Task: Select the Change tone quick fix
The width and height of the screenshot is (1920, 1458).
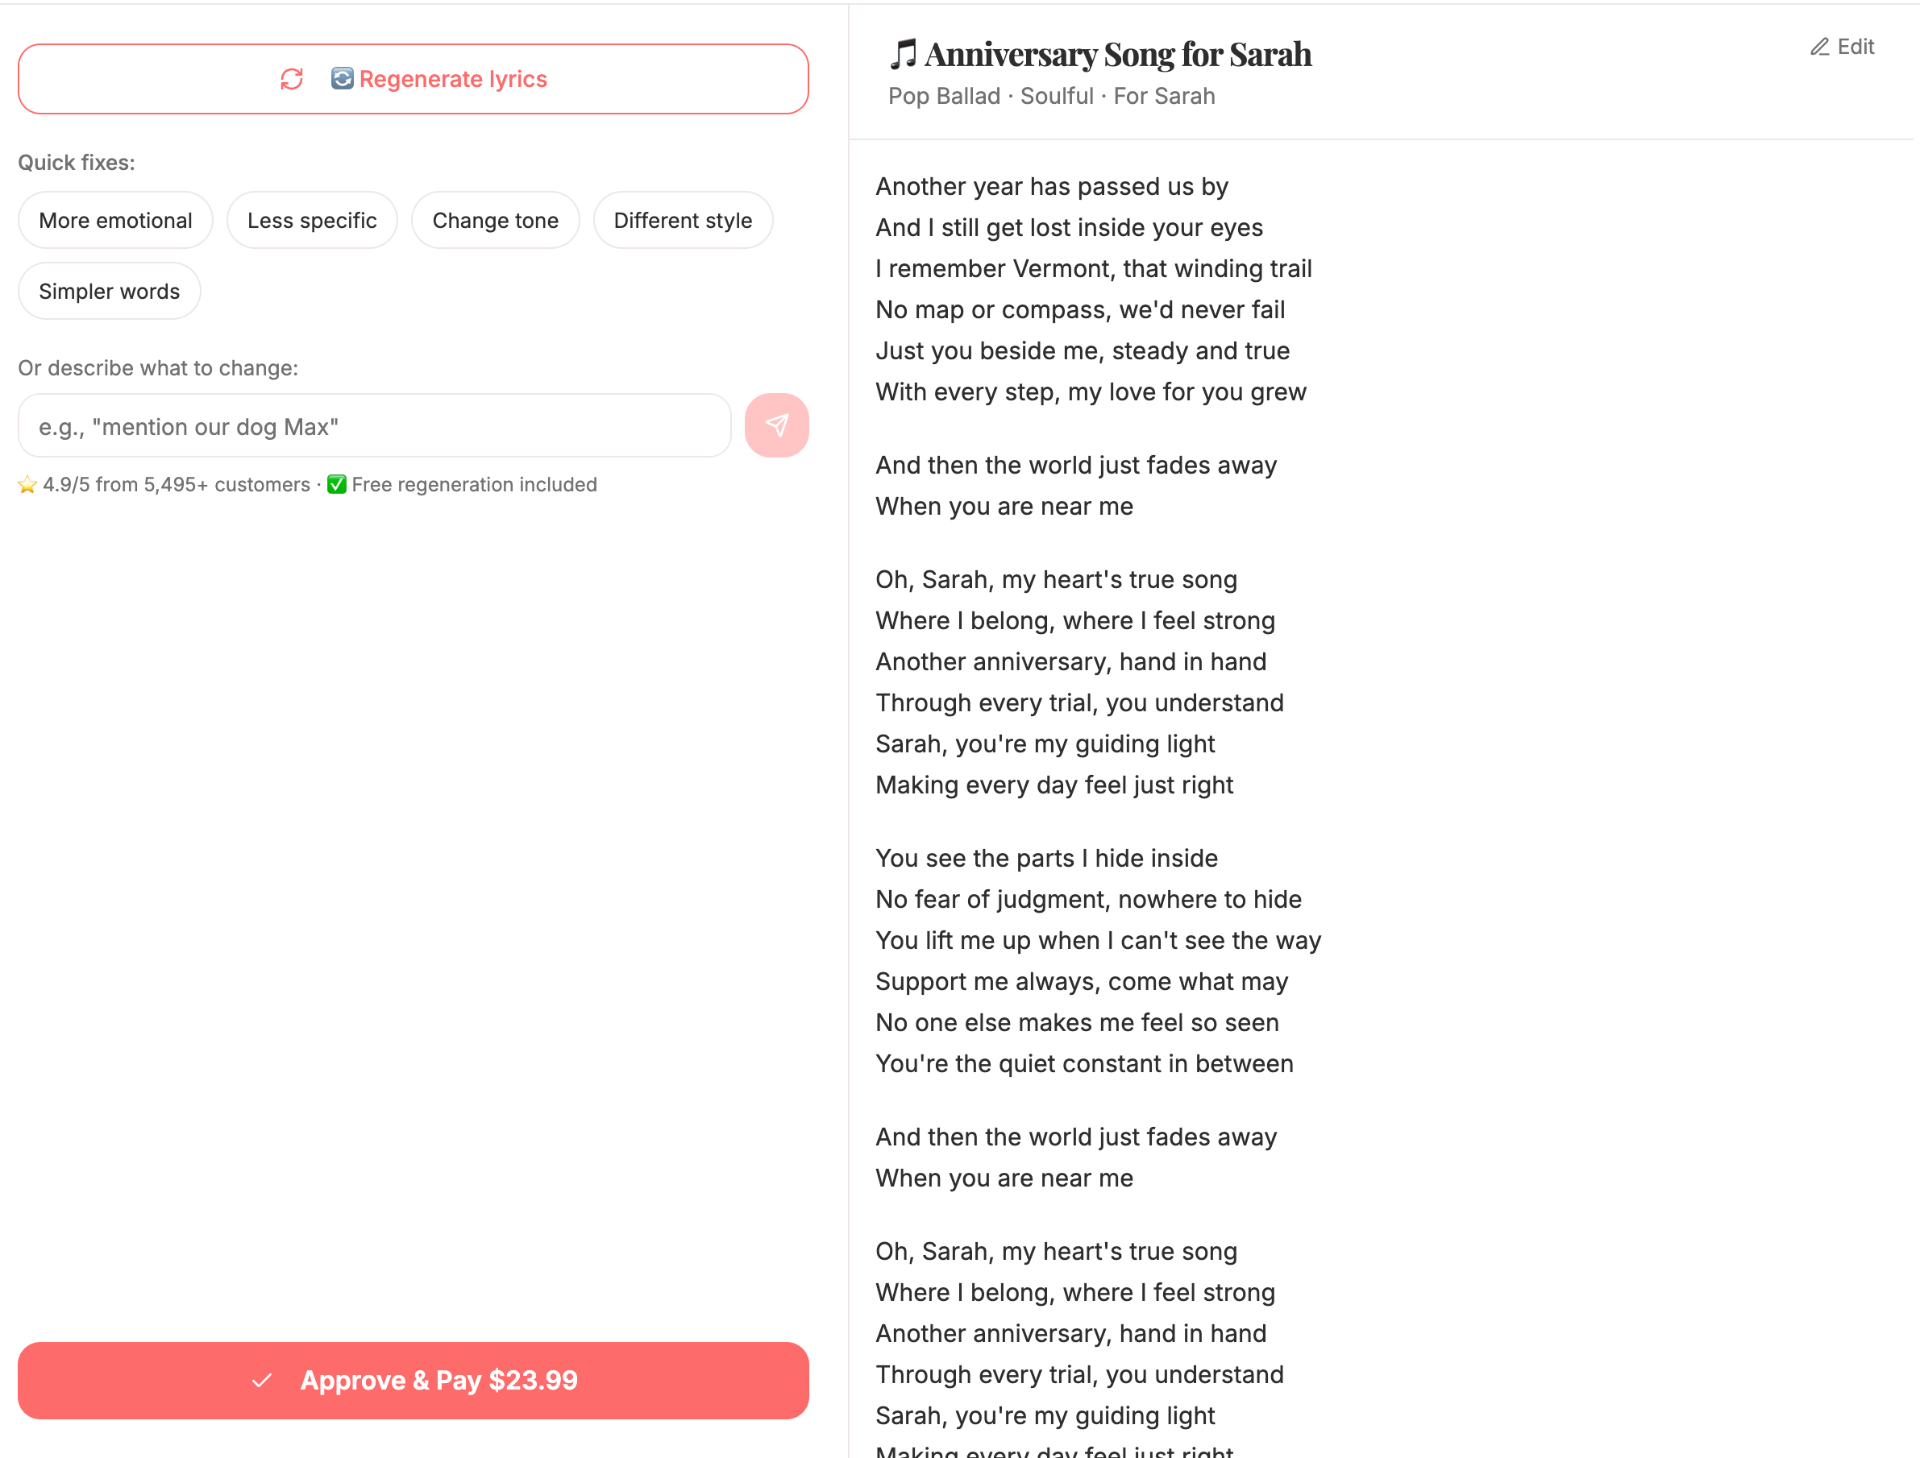Action: point(495,220)
